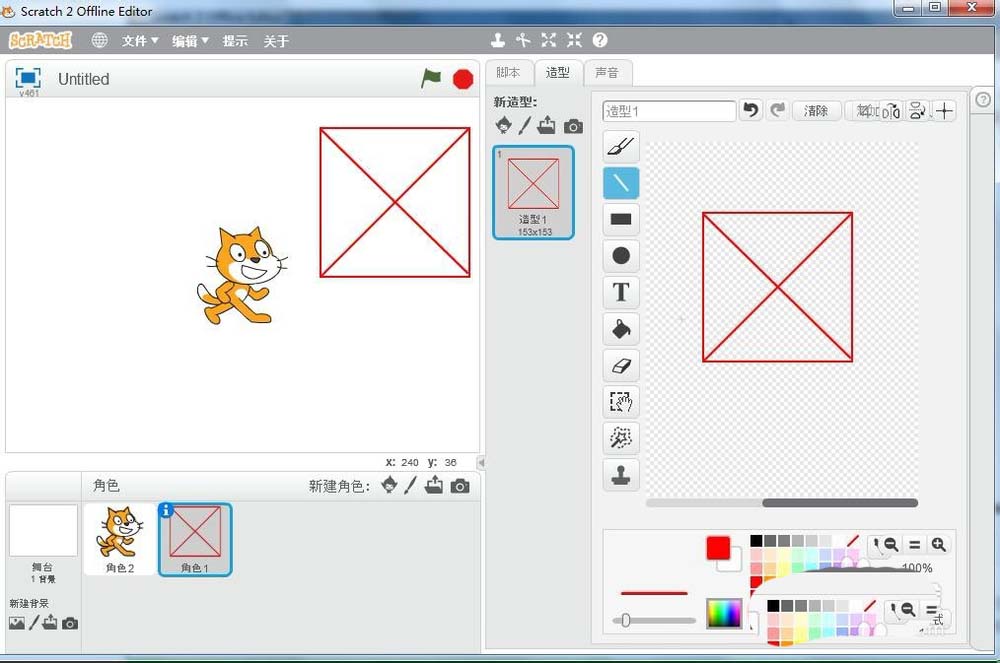Collapse the stage with the small arrow
The height and width of the screenshot is (663, 1000).
click(482, 463)
